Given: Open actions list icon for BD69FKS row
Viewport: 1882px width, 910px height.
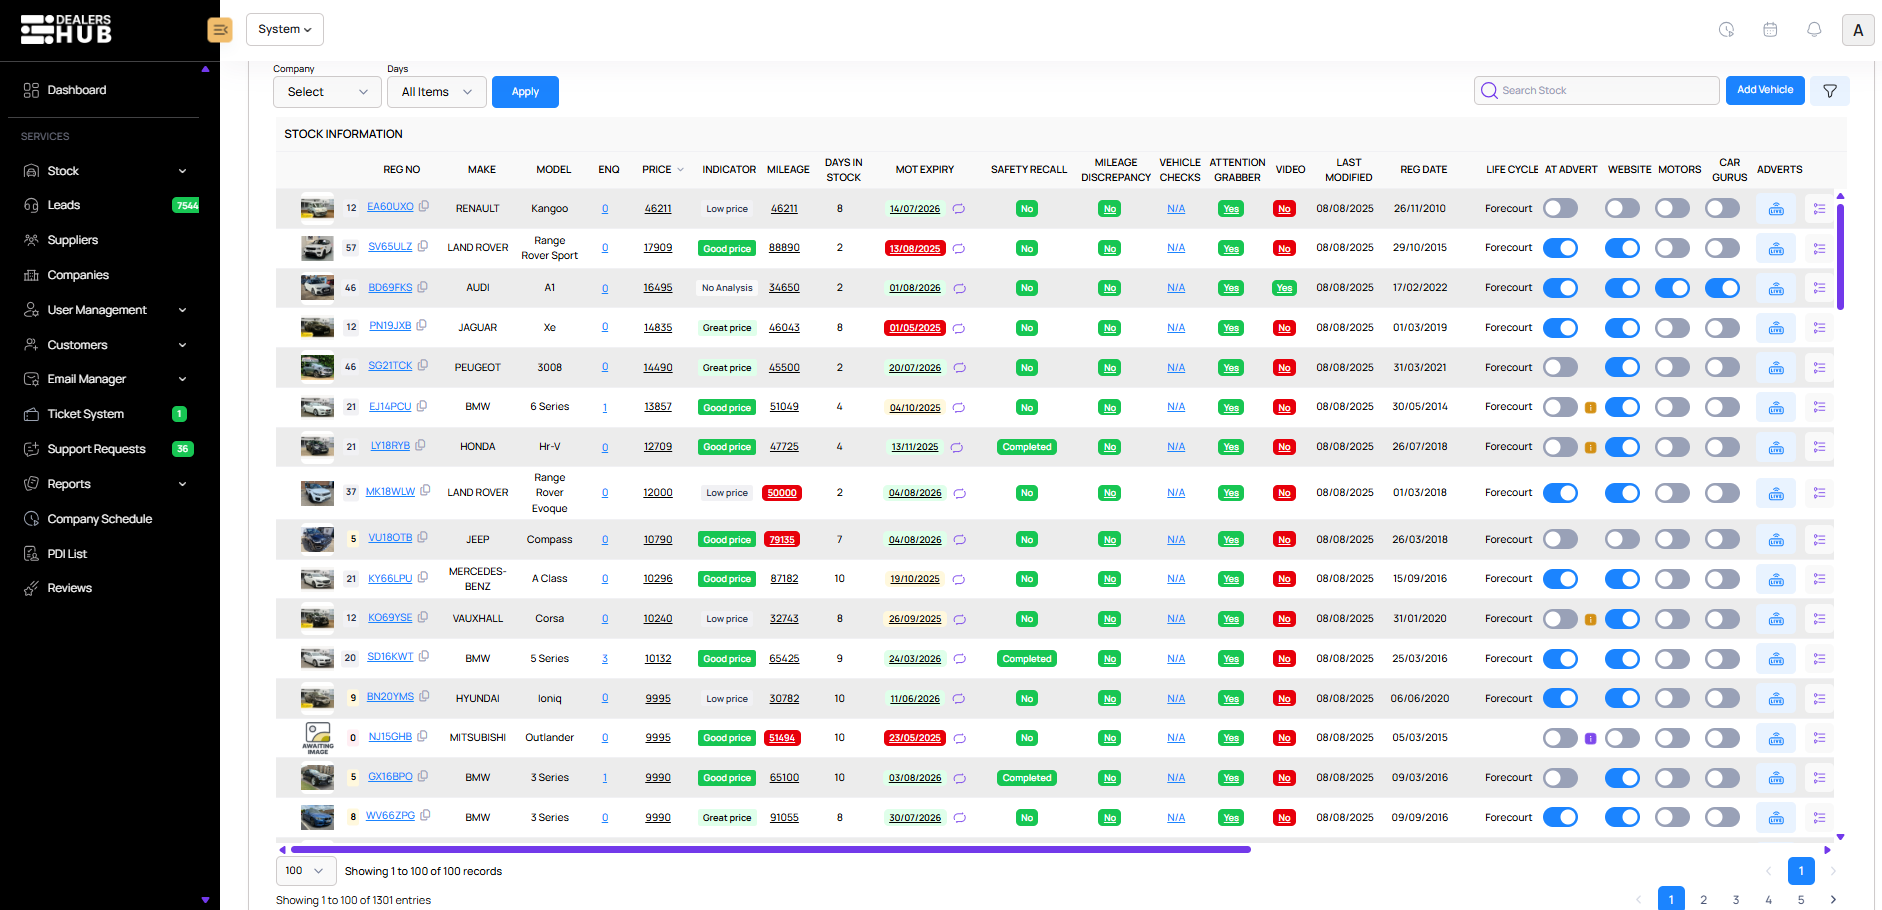Looking at the screenshot, I should [1819, 288].
